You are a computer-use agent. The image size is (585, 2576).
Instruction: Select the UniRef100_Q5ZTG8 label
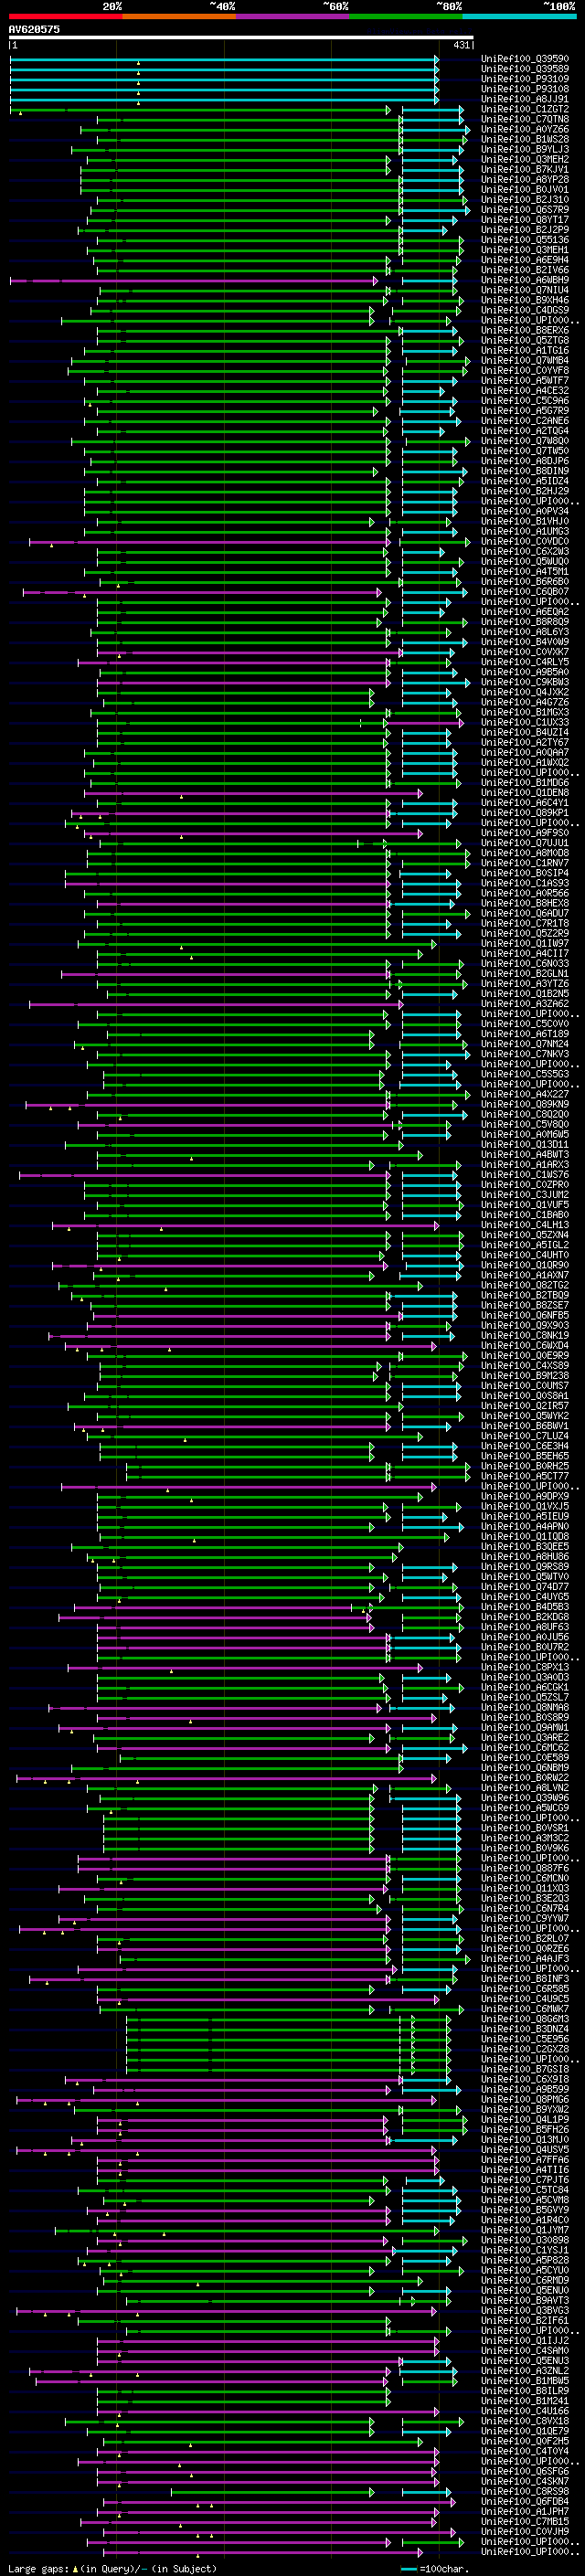[525, 340]
